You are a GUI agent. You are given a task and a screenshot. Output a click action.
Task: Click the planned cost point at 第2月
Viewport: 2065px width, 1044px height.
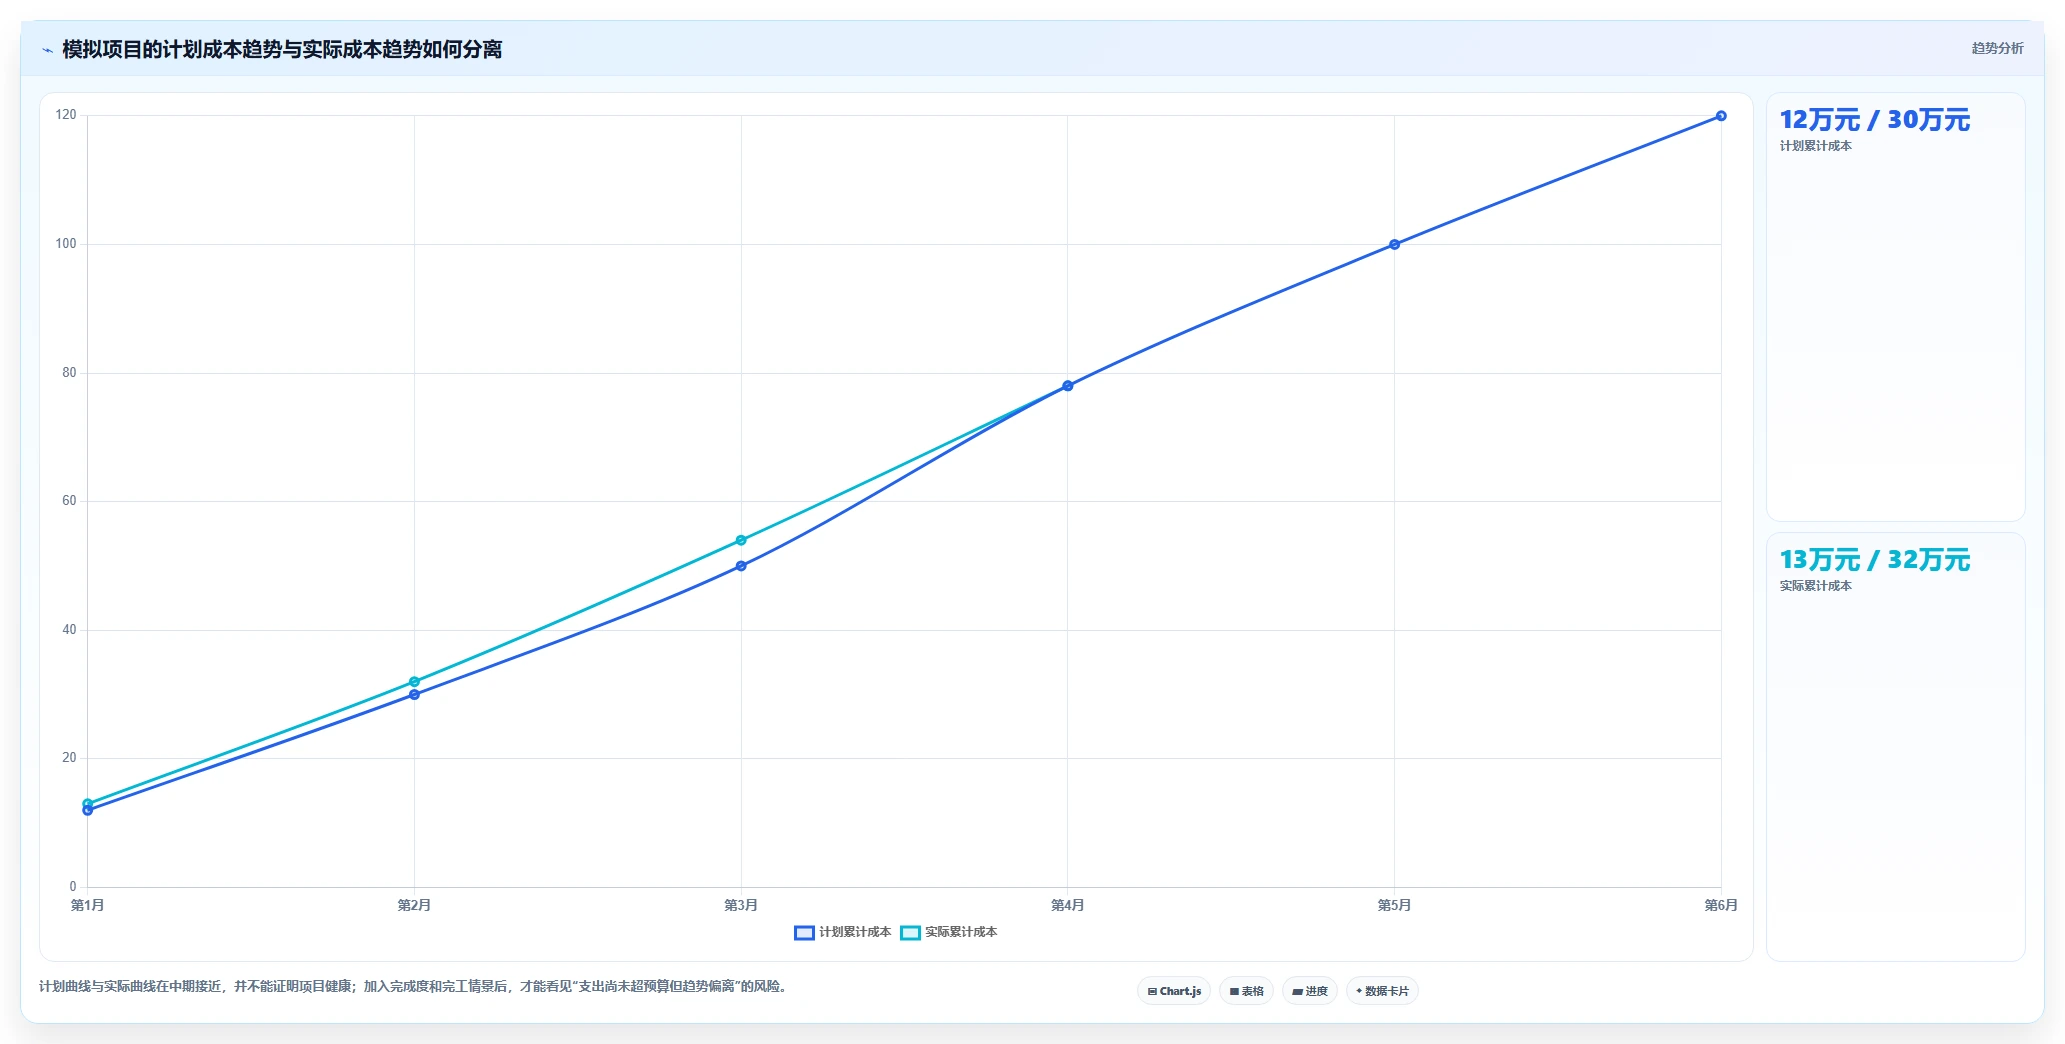tap(414, 694)
